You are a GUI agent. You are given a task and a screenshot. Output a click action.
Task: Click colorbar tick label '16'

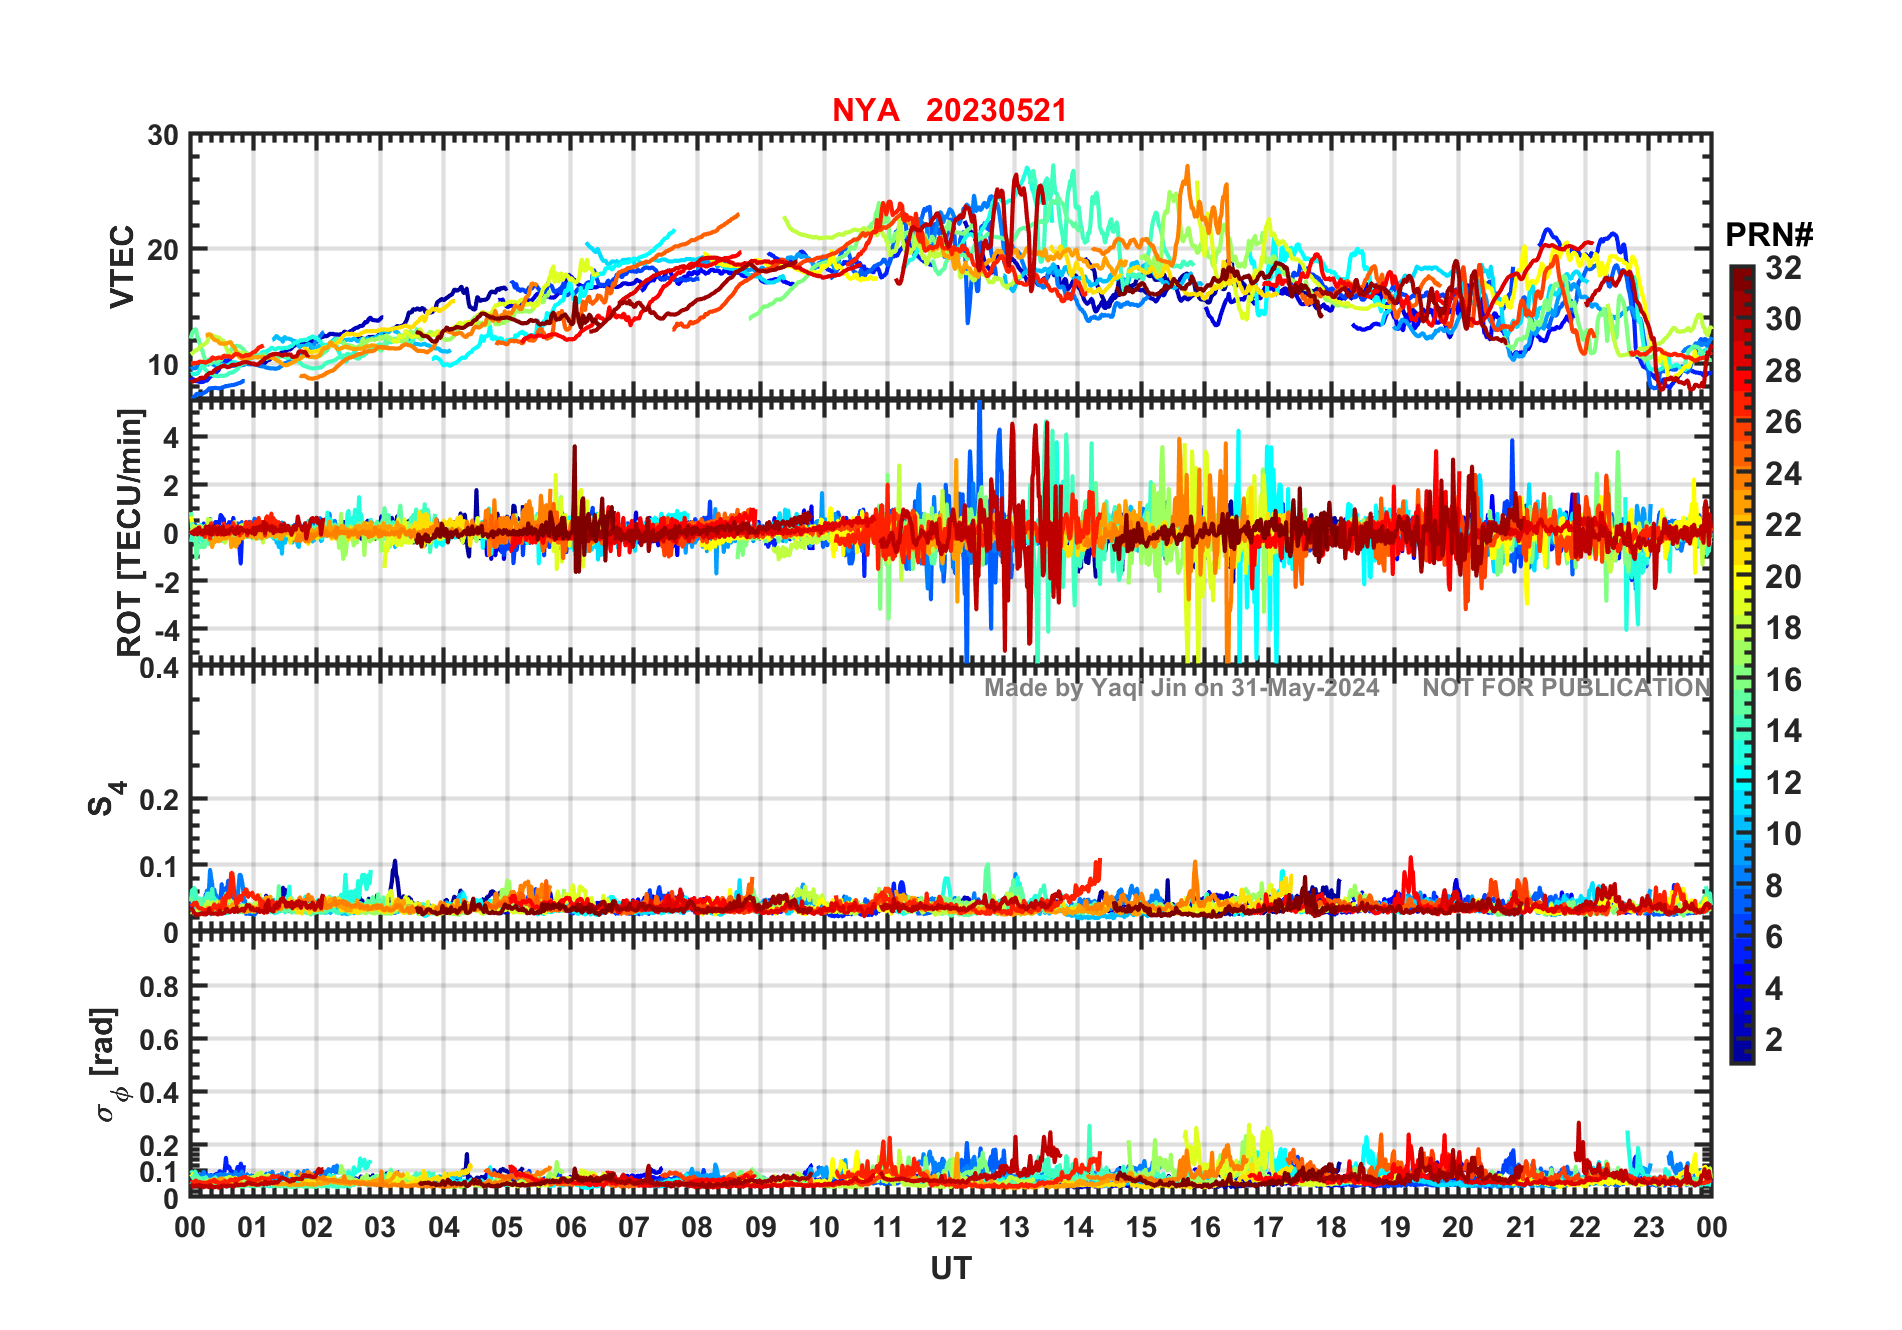(x=1783, y=680)
